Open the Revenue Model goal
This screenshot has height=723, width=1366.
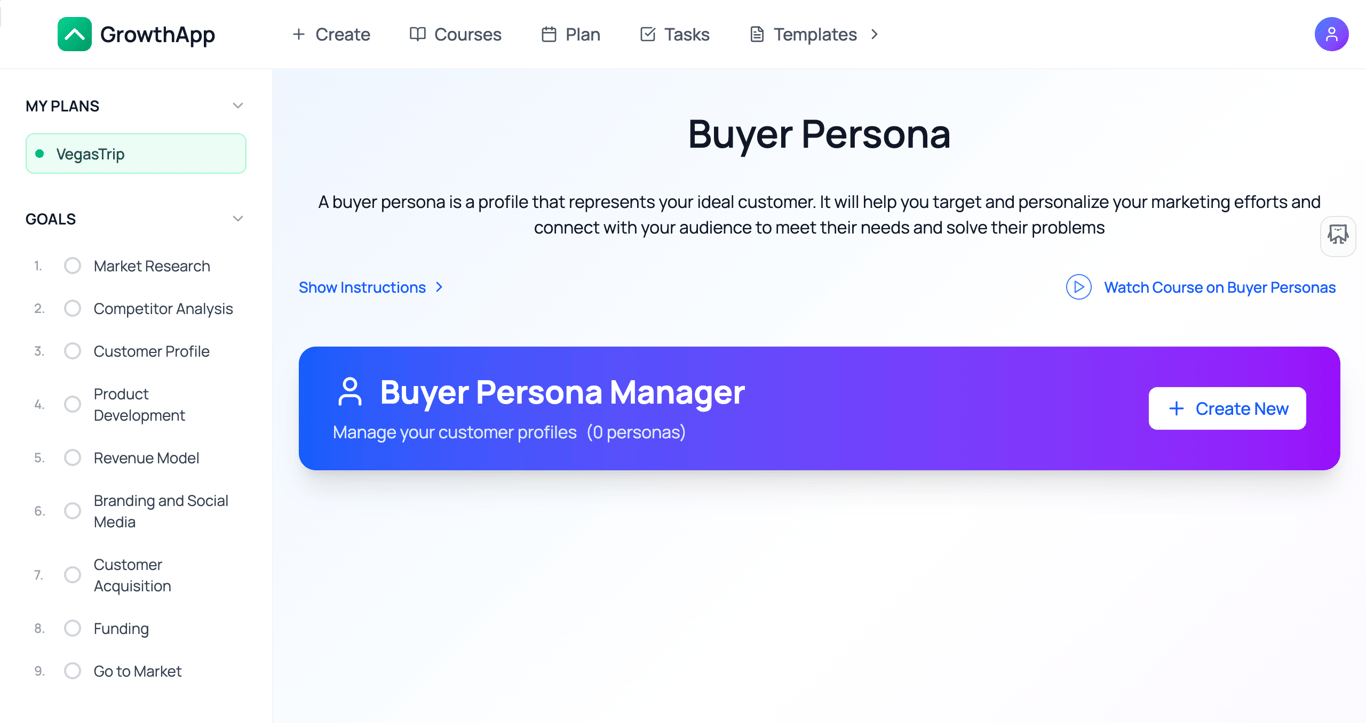click(146, 458)
